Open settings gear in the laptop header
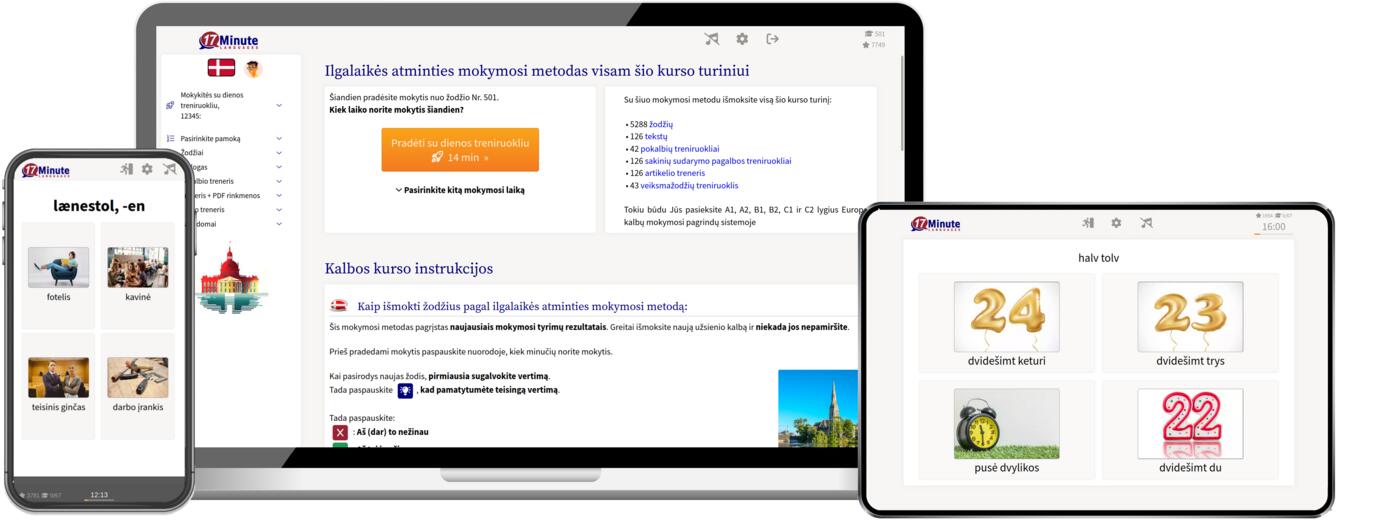 coord(742,39)
